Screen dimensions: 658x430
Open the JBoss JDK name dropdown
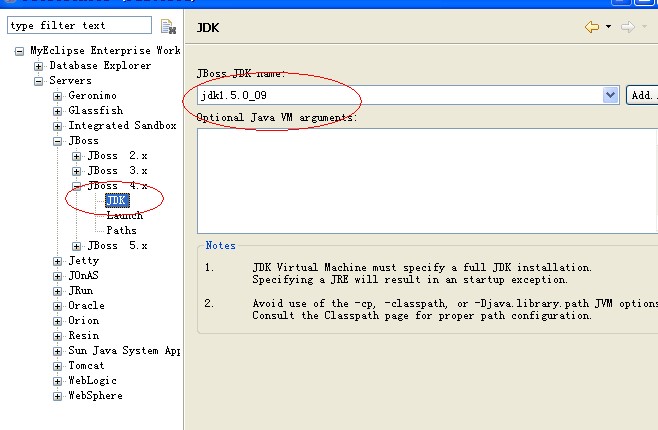pyautogui.click(x=611, y=95)
